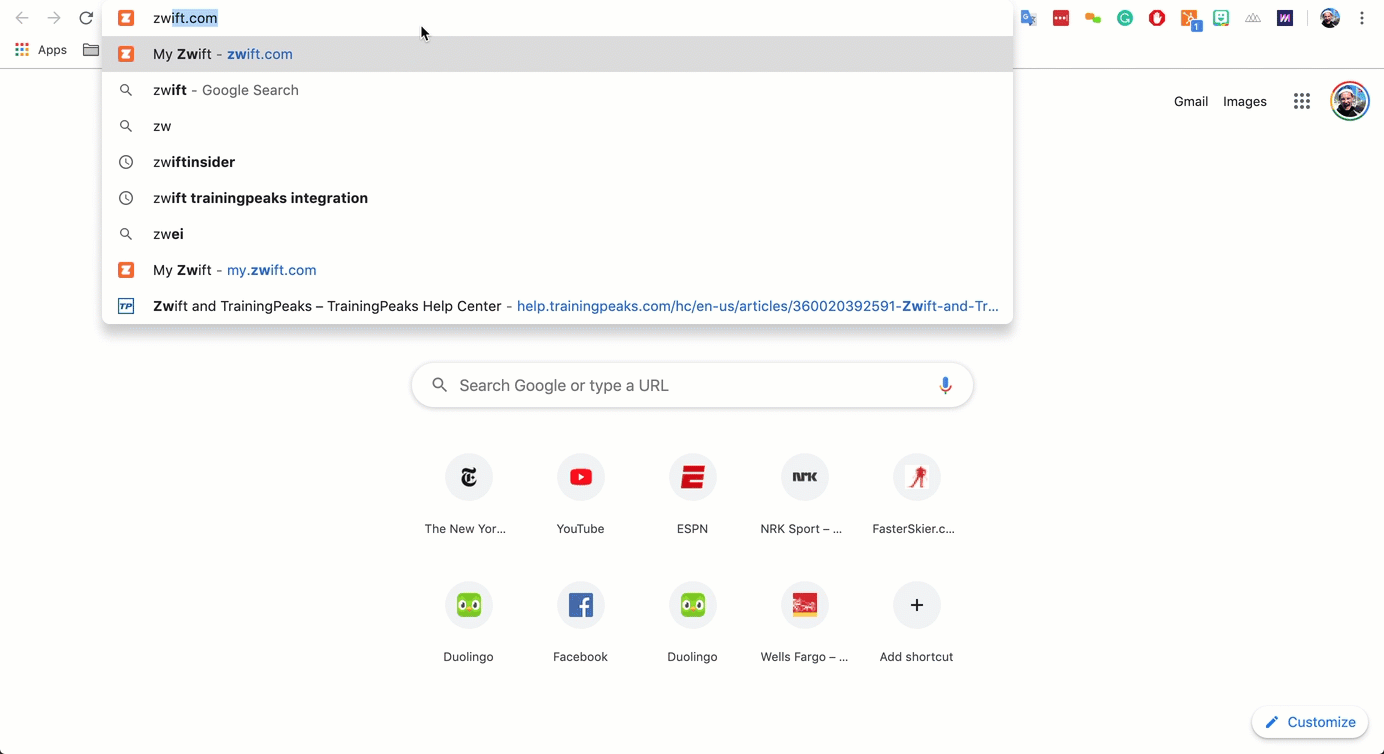
Task: Open Chrome's three-dot menu
Action: pos(1362,18)
